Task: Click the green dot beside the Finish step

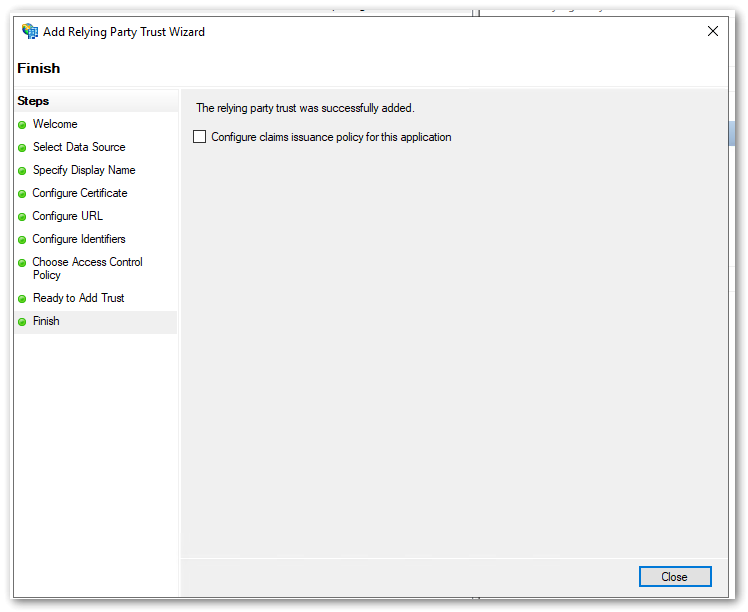Action: [22, 322]
